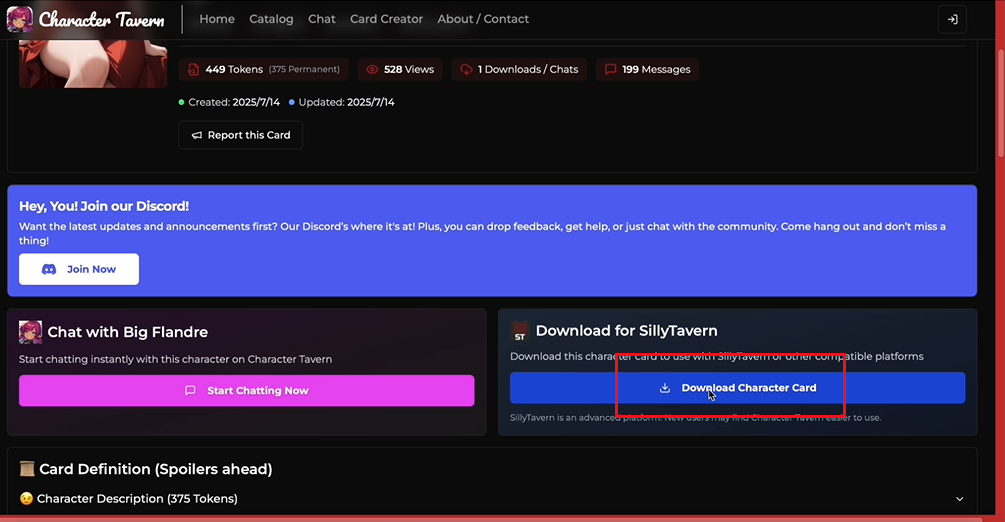Image resolution: width=1005 pixels, height=522 pixels.
Task: Open the Home menu item
Action: 217,19
